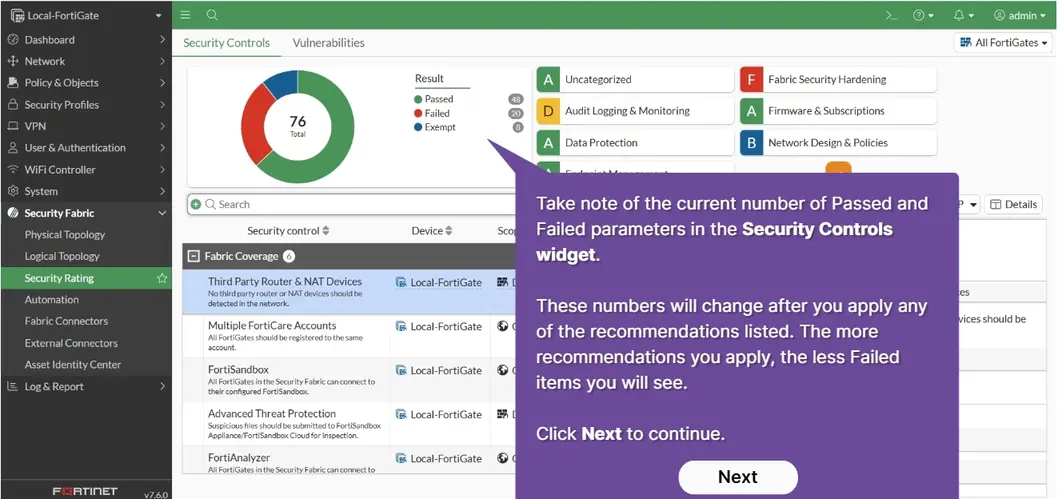Viewport: 1058px width, 499px height.
Task: Select Network Design & Policies card
Action: [x=838, y=143]
